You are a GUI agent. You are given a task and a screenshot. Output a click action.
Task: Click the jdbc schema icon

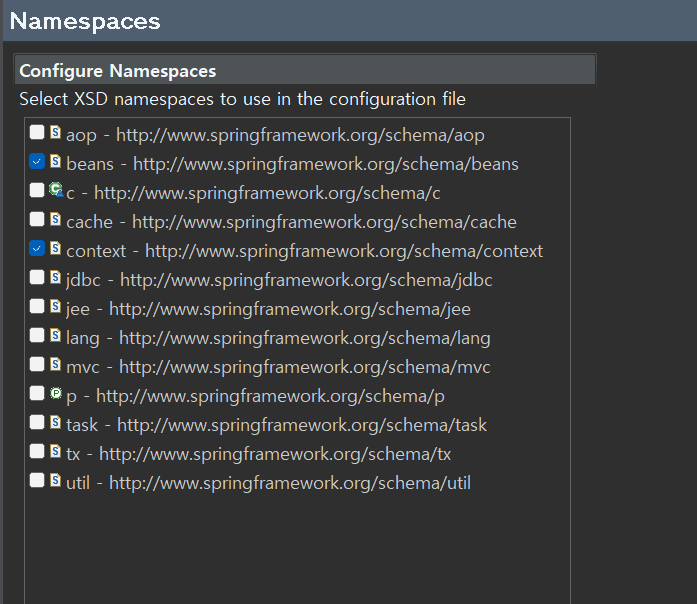coord(56,277)
